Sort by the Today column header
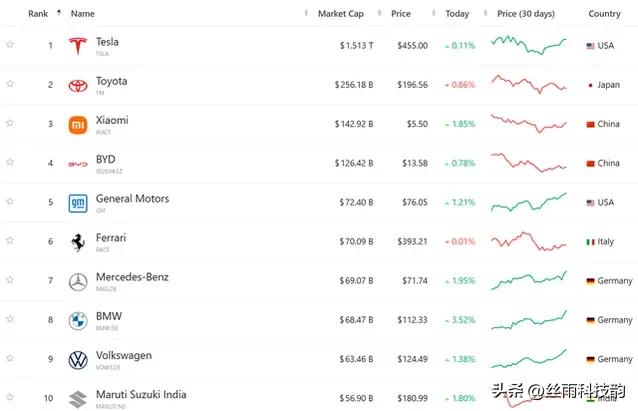 click(x=457, y=14)
